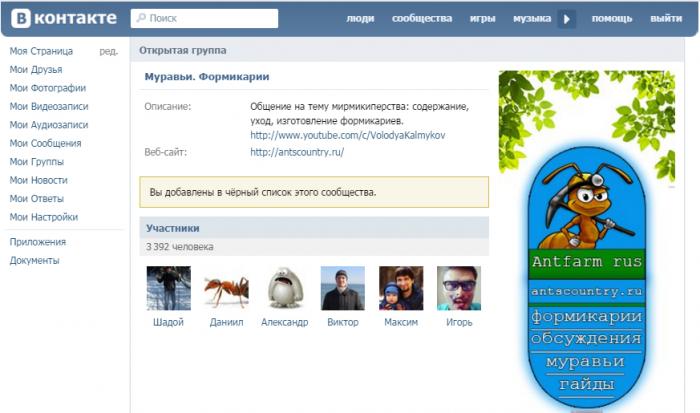Visit the antscountry.ru website link

click(x=296, y=152)
